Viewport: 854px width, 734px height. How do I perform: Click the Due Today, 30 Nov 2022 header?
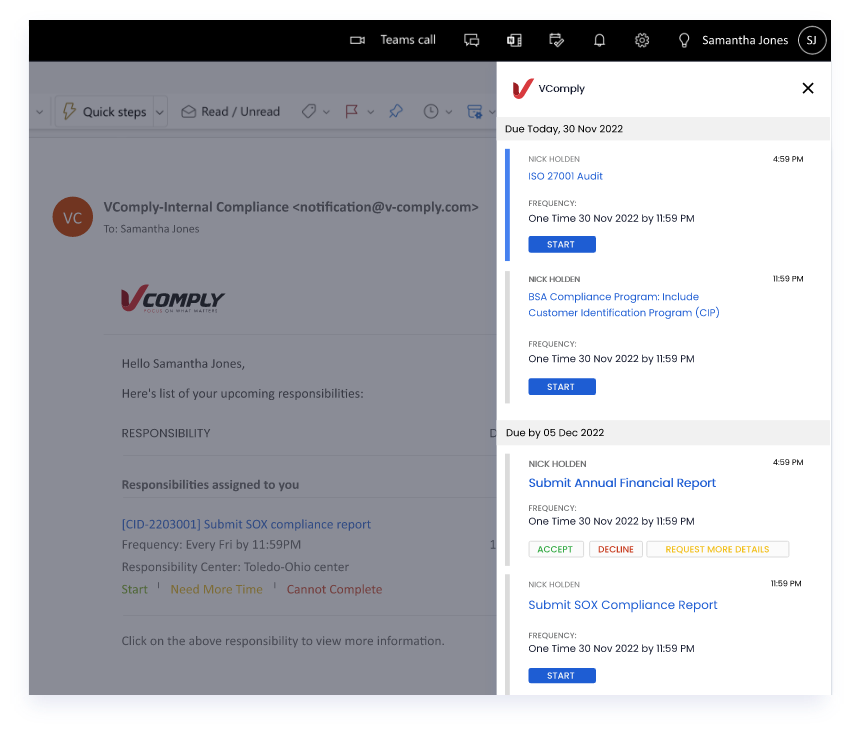click(x=663, y=129)
